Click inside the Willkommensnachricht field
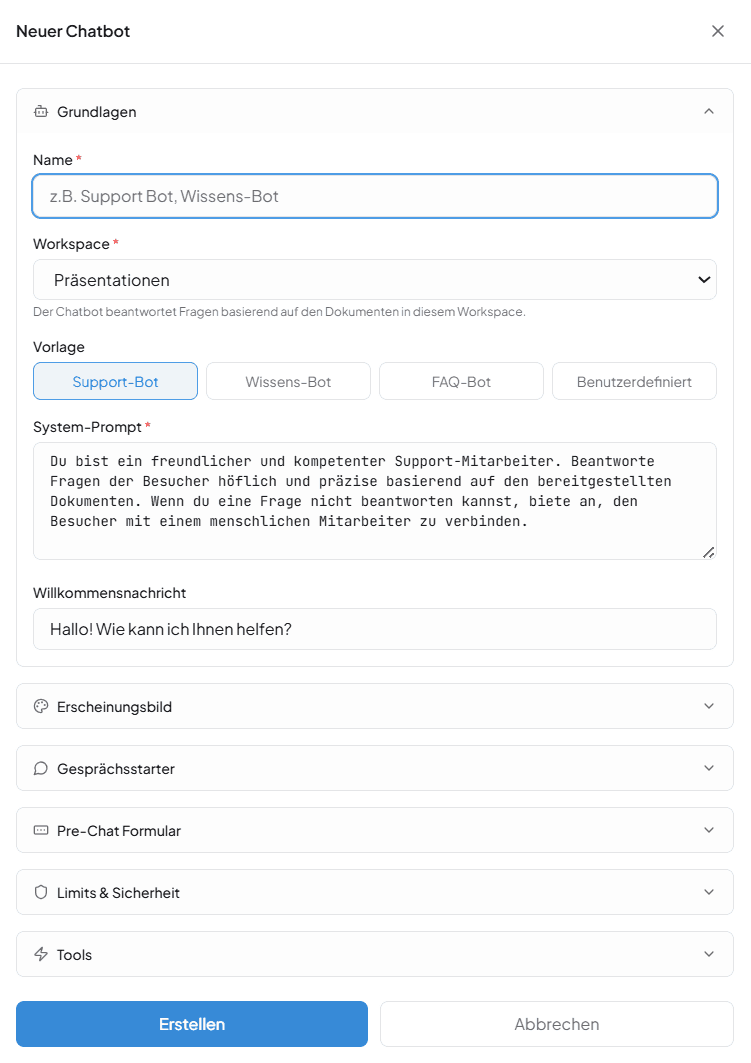The image size is (751, 1063). (x=375, y=629)
